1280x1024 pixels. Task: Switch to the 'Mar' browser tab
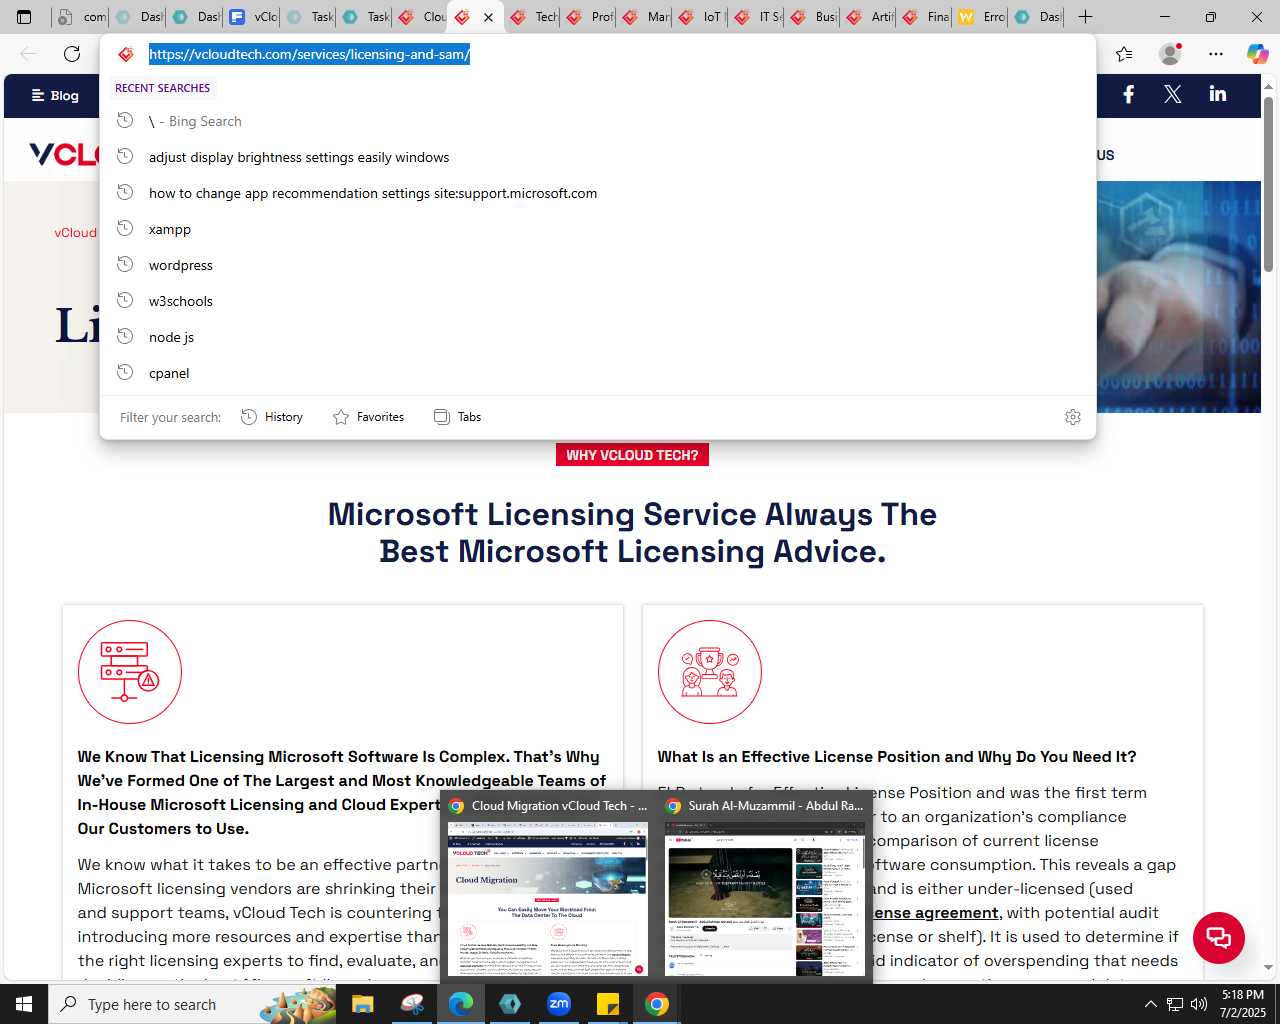pyautogui.click(x=646, y=17)
